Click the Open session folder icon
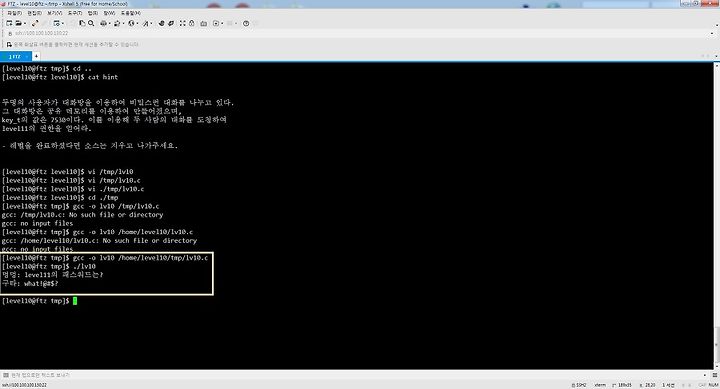Viewport: 720px width, 389px height. point(18,23)
